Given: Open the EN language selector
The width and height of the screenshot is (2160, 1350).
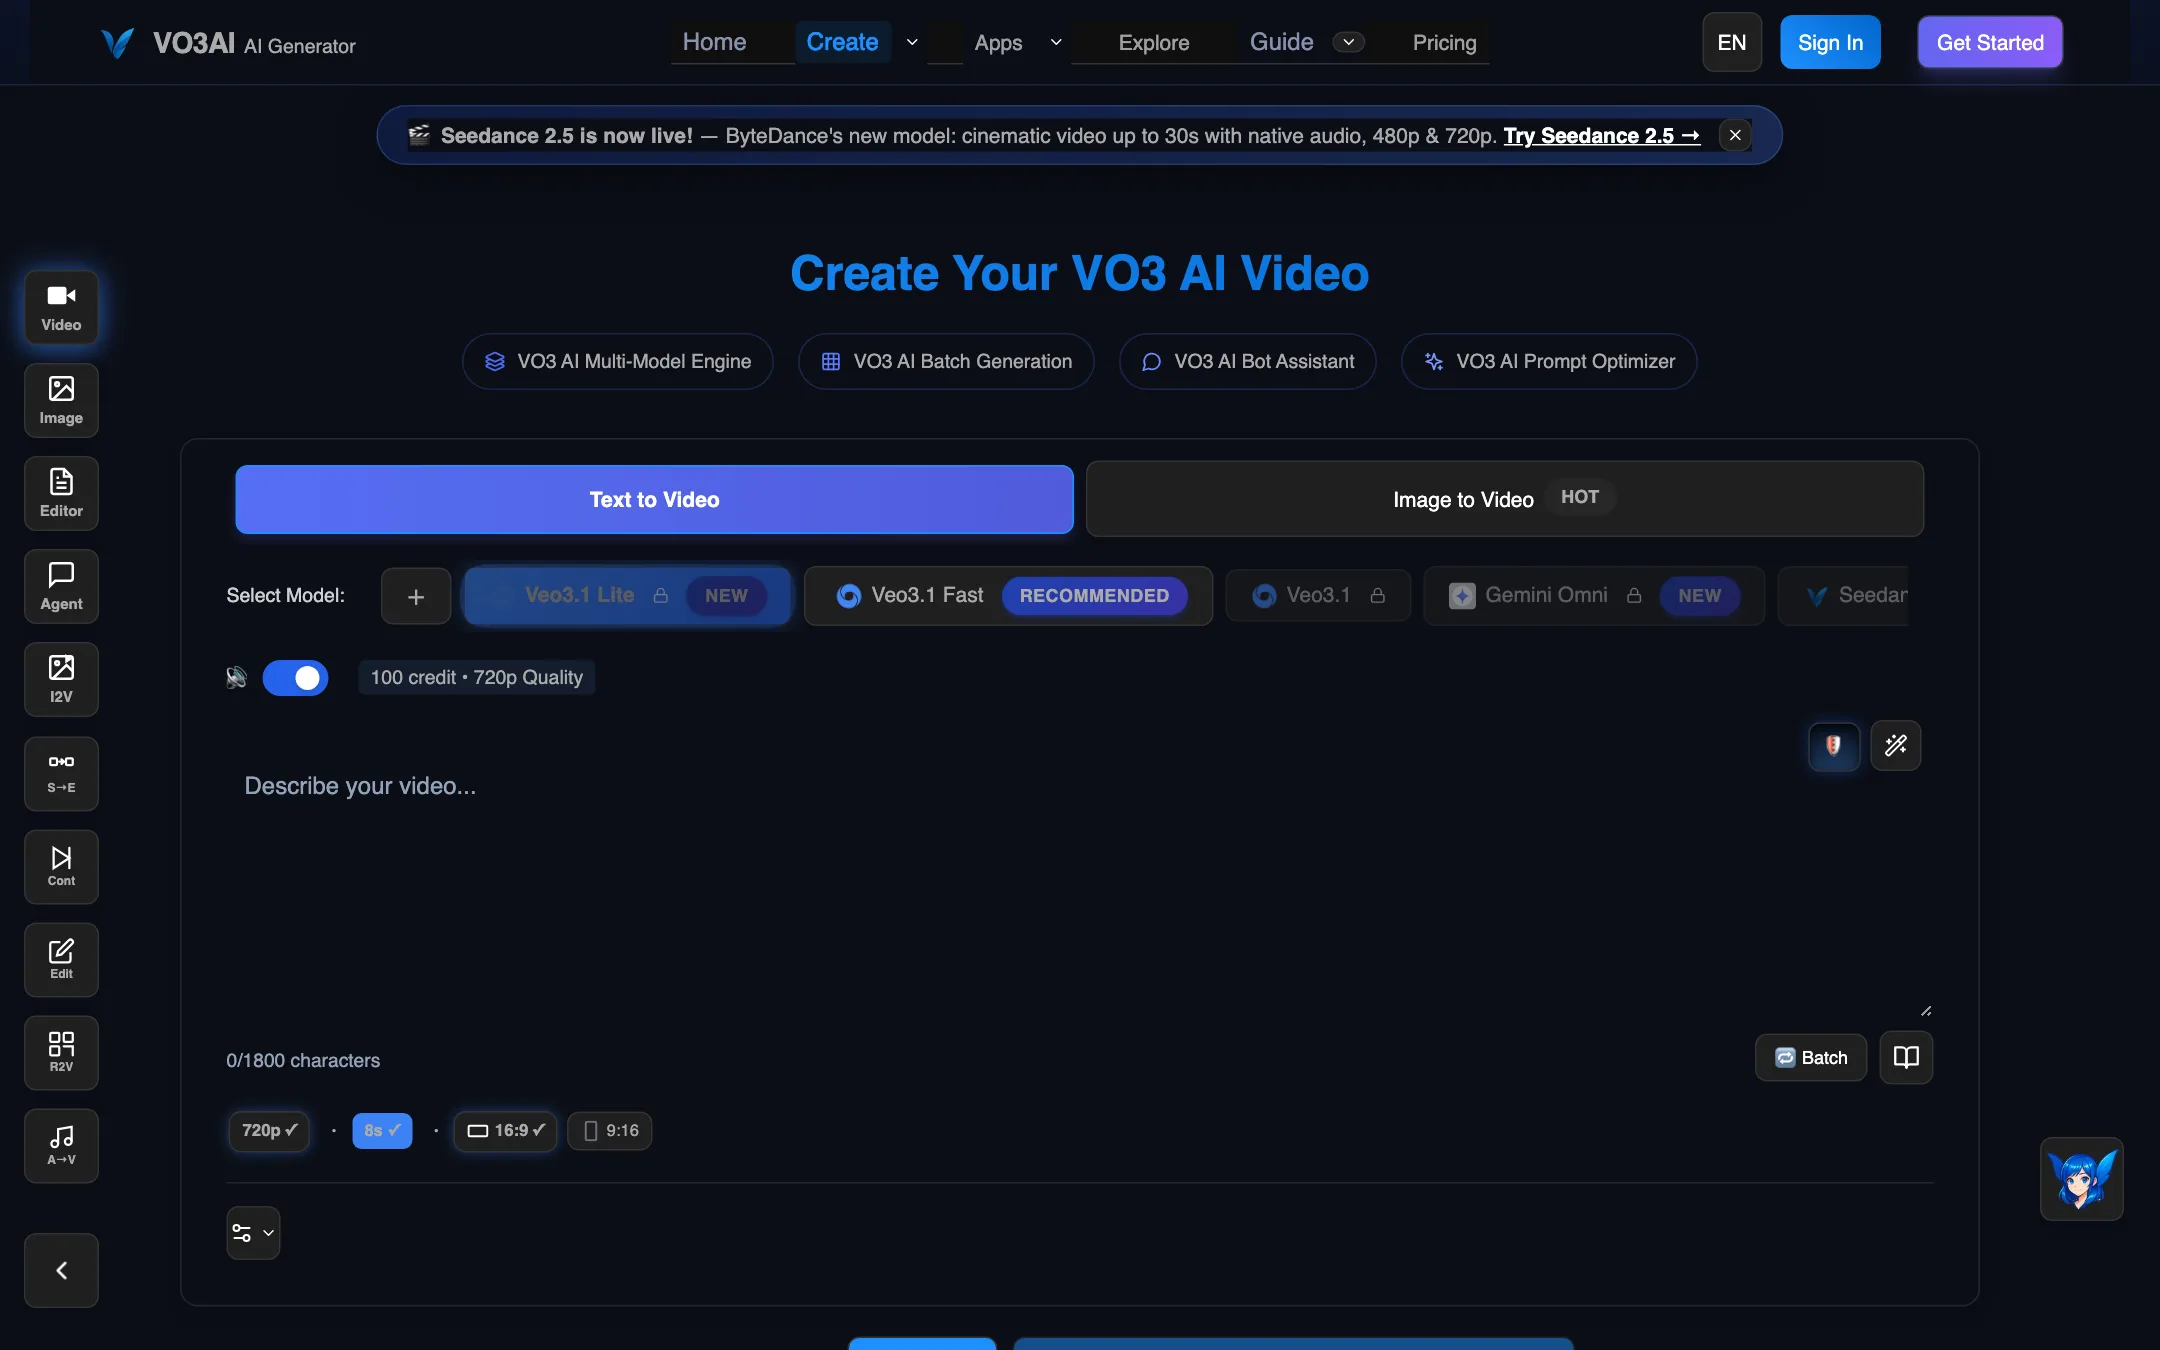Looking at the screenshot, I should pyautogui.click(x=1732, y=42).
